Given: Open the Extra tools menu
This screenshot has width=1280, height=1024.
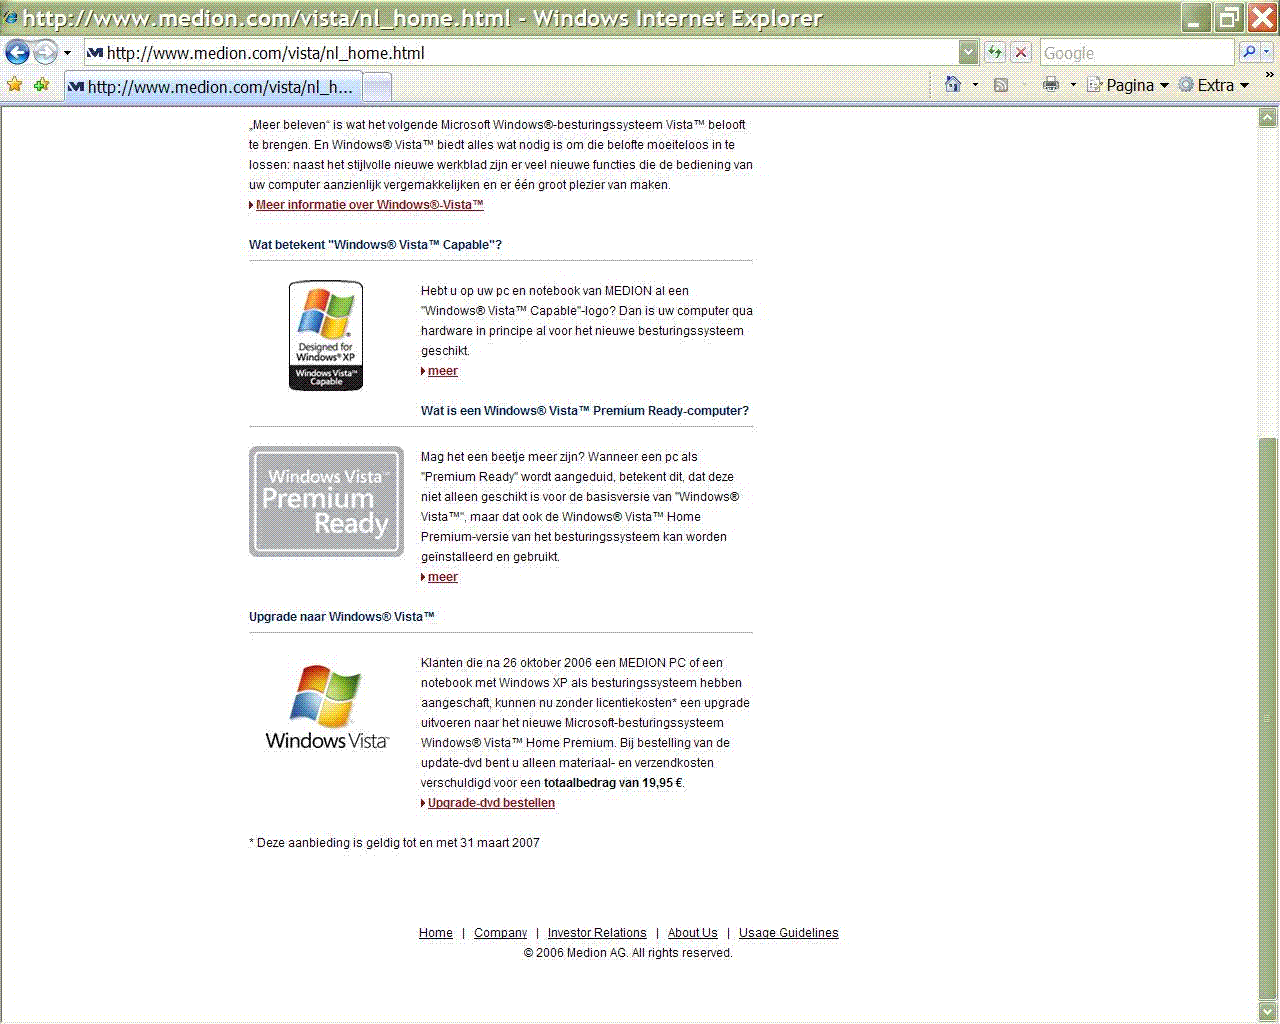Looking at the screenshot, I should [1214, 85].
